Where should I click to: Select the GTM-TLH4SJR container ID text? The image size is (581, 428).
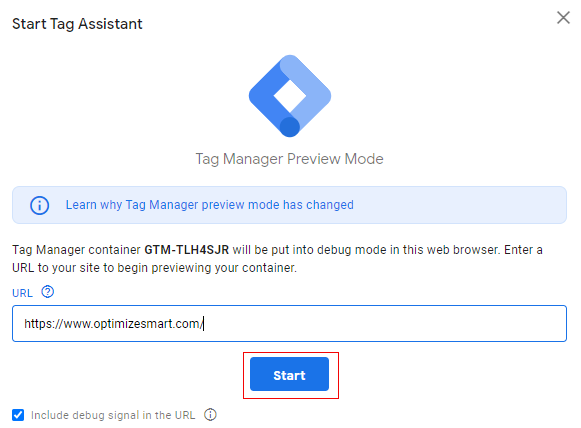point(187,250)
